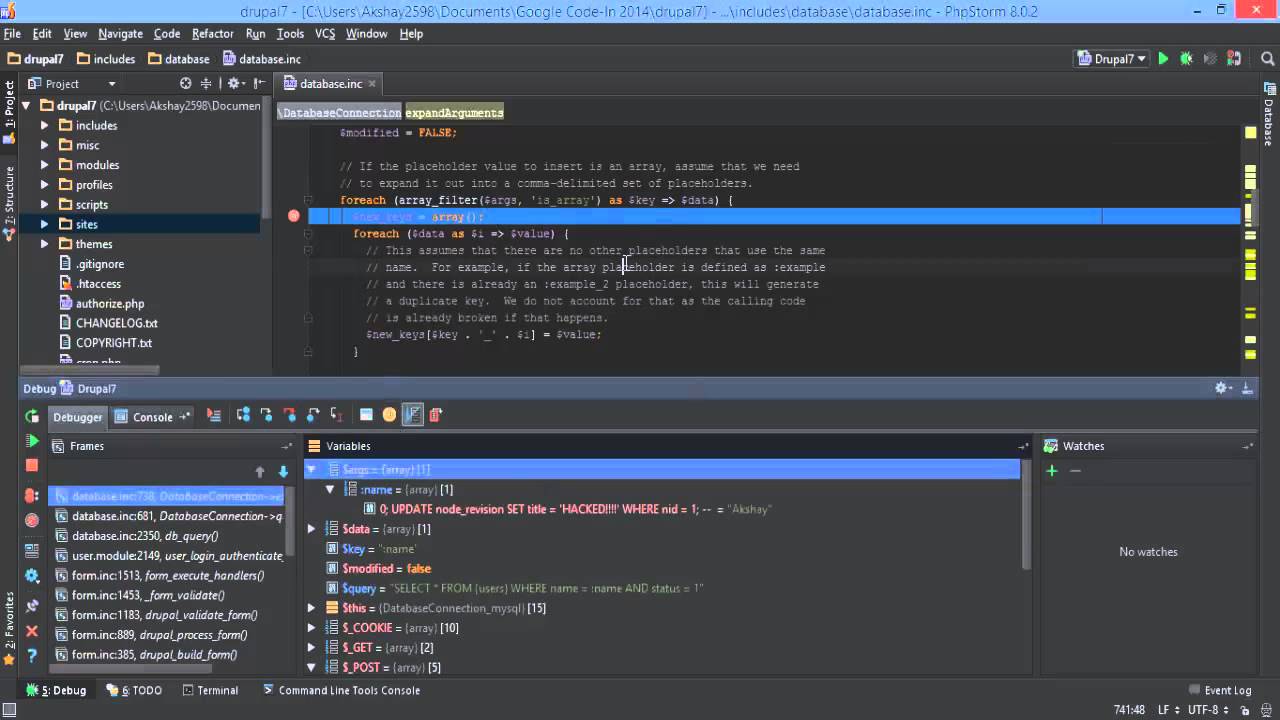Open Command Line Tools Console

click(341, 690)
